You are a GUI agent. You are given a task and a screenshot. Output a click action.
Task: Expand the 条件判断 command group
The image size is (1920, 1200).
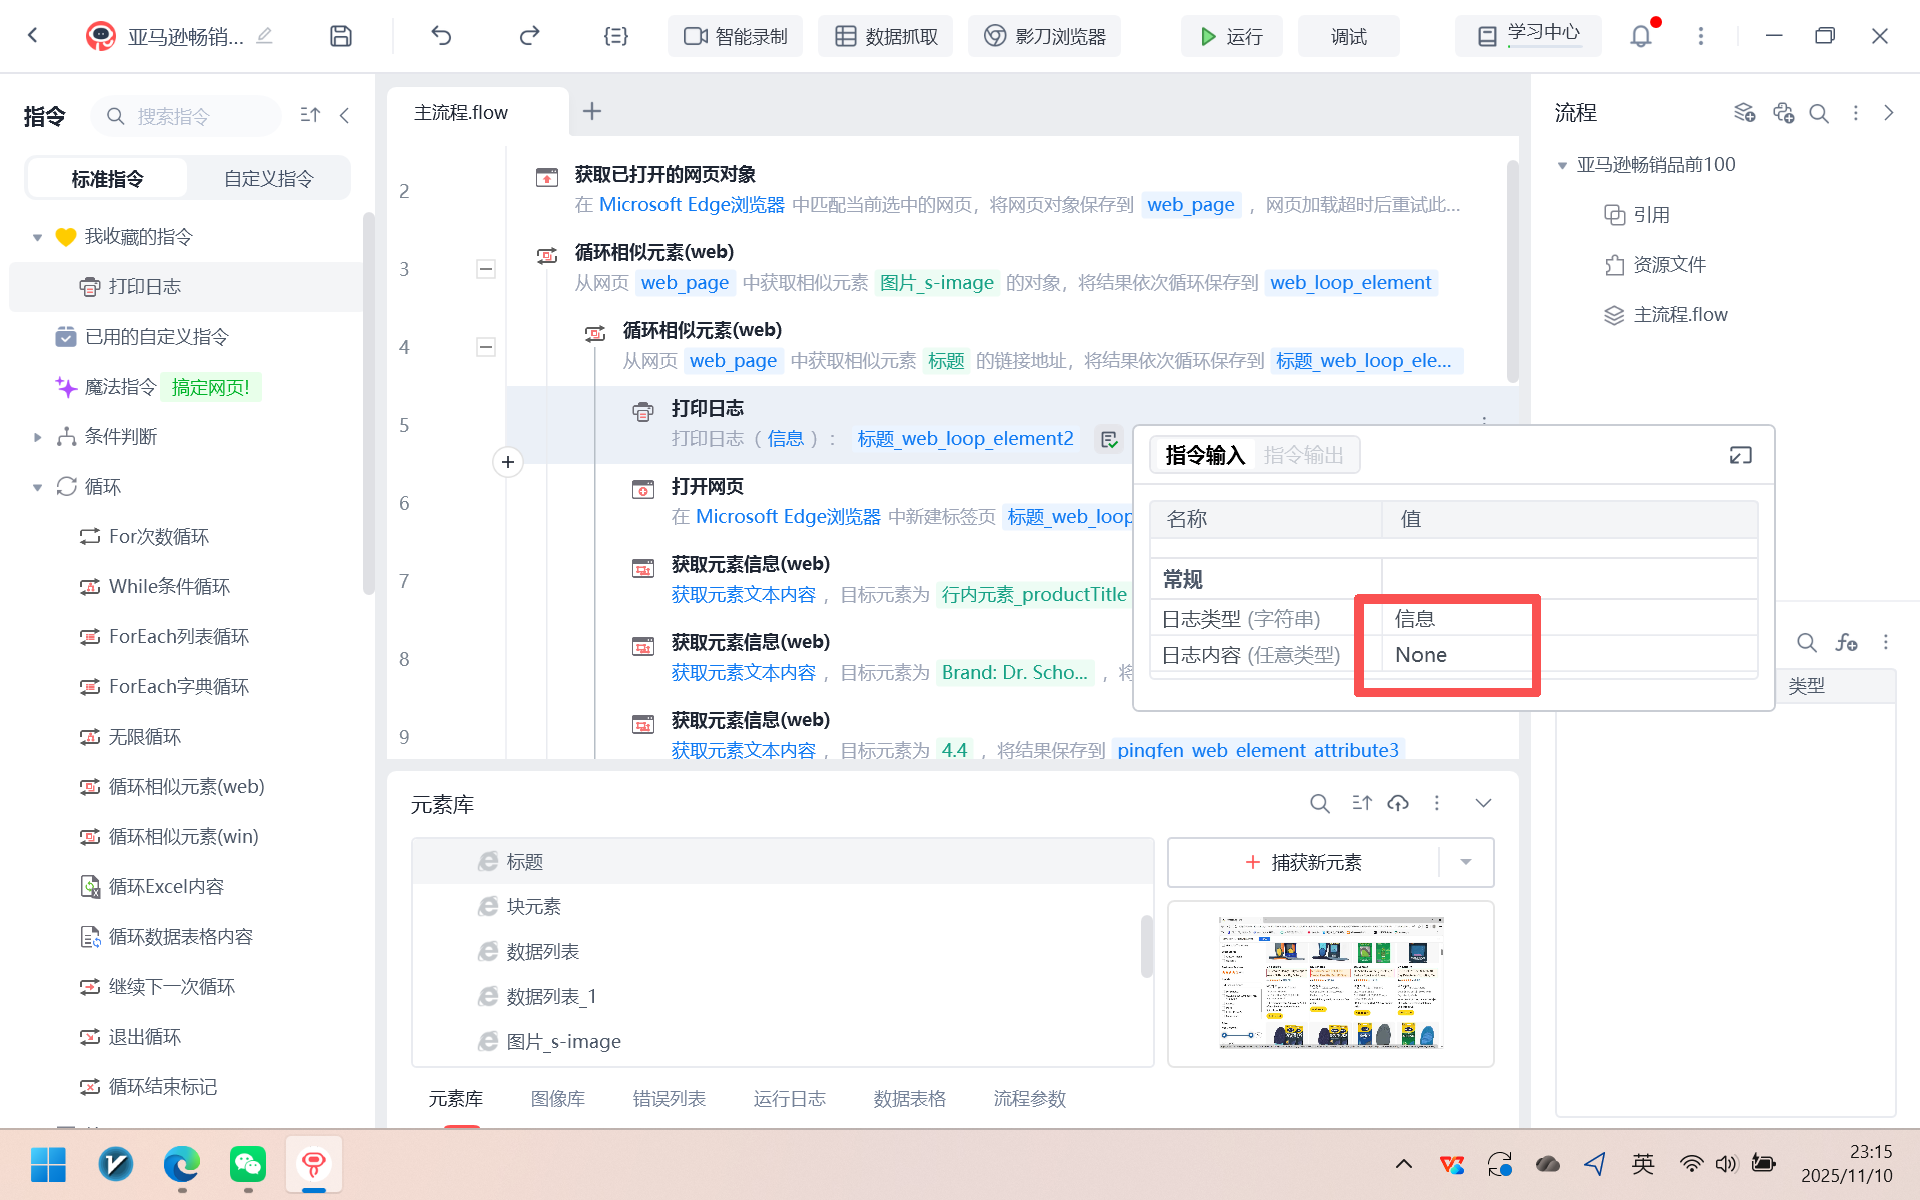pos(37,437)
